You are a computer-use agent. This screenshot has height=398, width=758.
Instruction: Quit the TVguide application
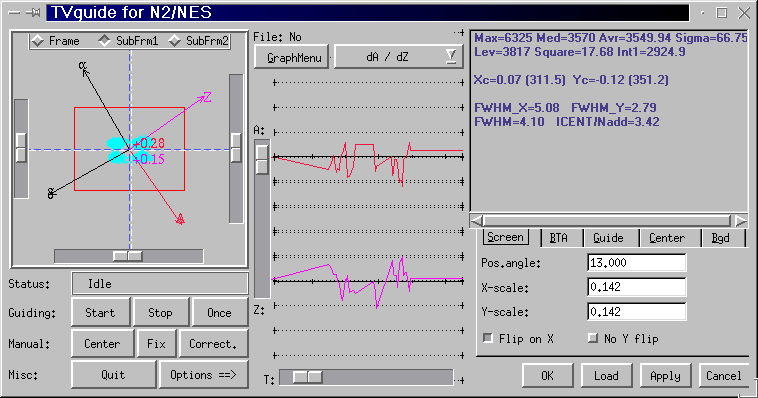tap(113, 374)
